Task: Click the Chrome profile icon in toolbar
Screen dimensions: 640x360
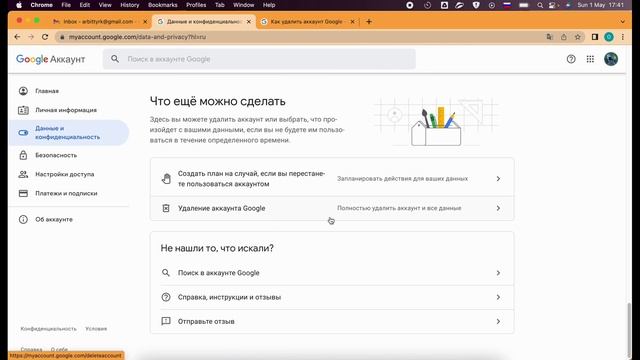Action: [x=609, y=37]
